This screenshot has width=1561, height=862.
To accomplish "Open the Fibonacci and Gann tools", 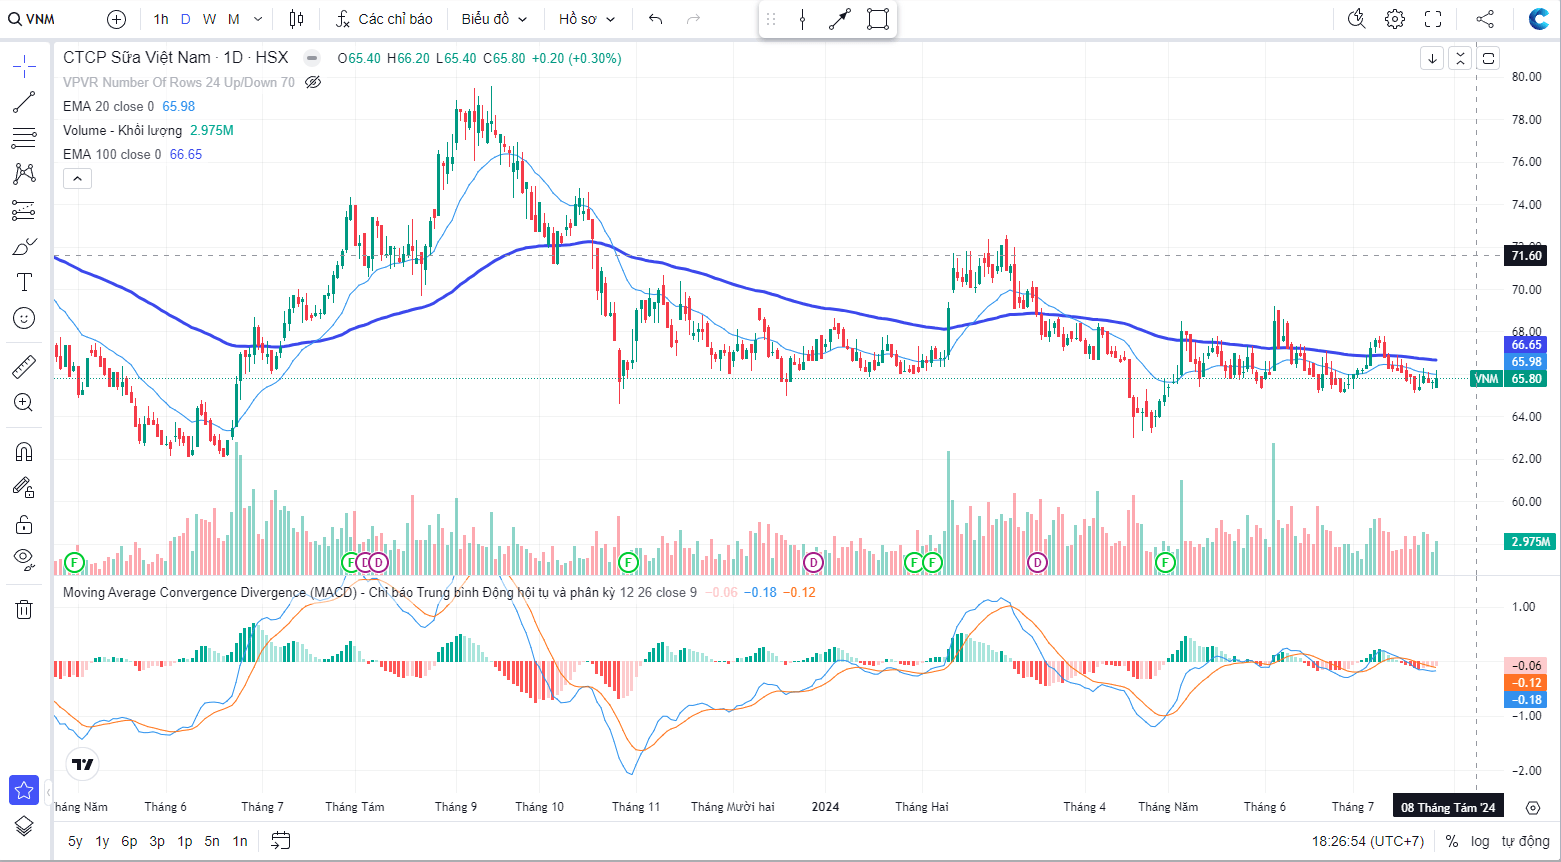I will point(24,137).
